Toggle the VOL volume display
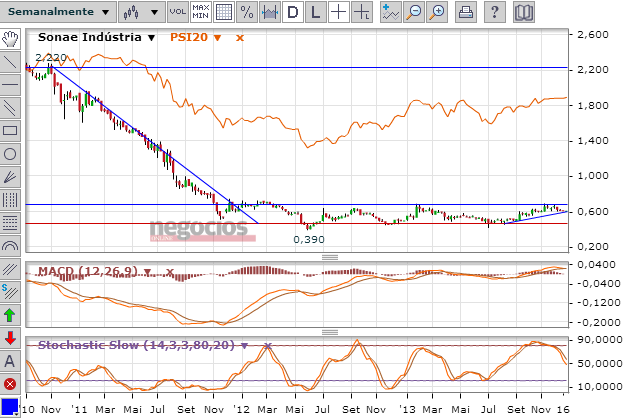Screen dimensions: 632x420 pyautogui.click(x=176, y=12)
